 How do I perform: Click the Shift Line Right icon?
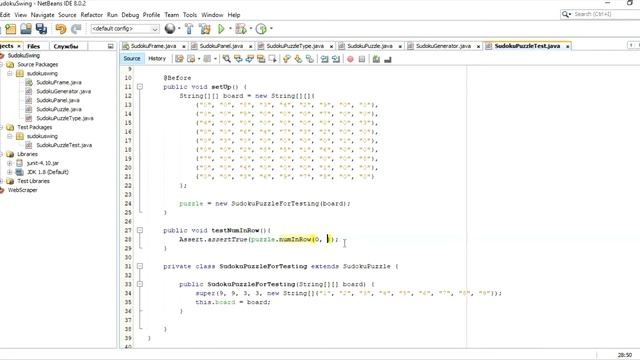pos(336,59)
